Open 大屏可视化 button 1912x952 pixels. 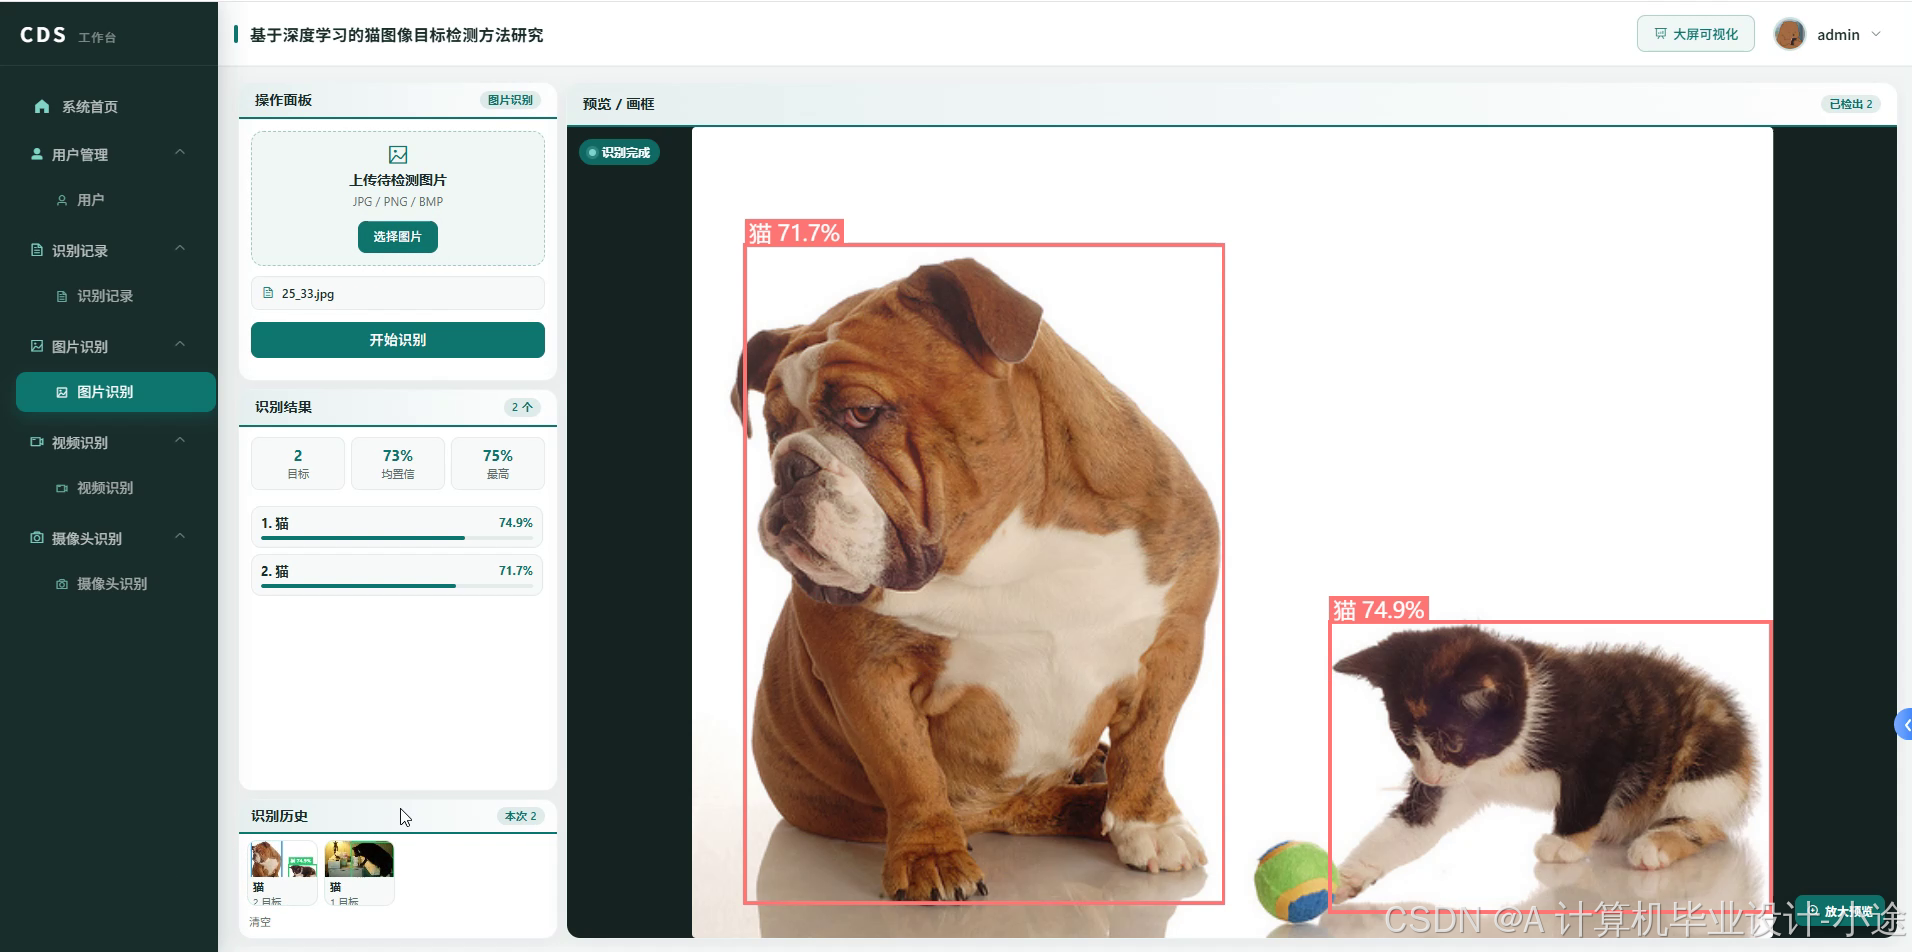coord(1696,34)
